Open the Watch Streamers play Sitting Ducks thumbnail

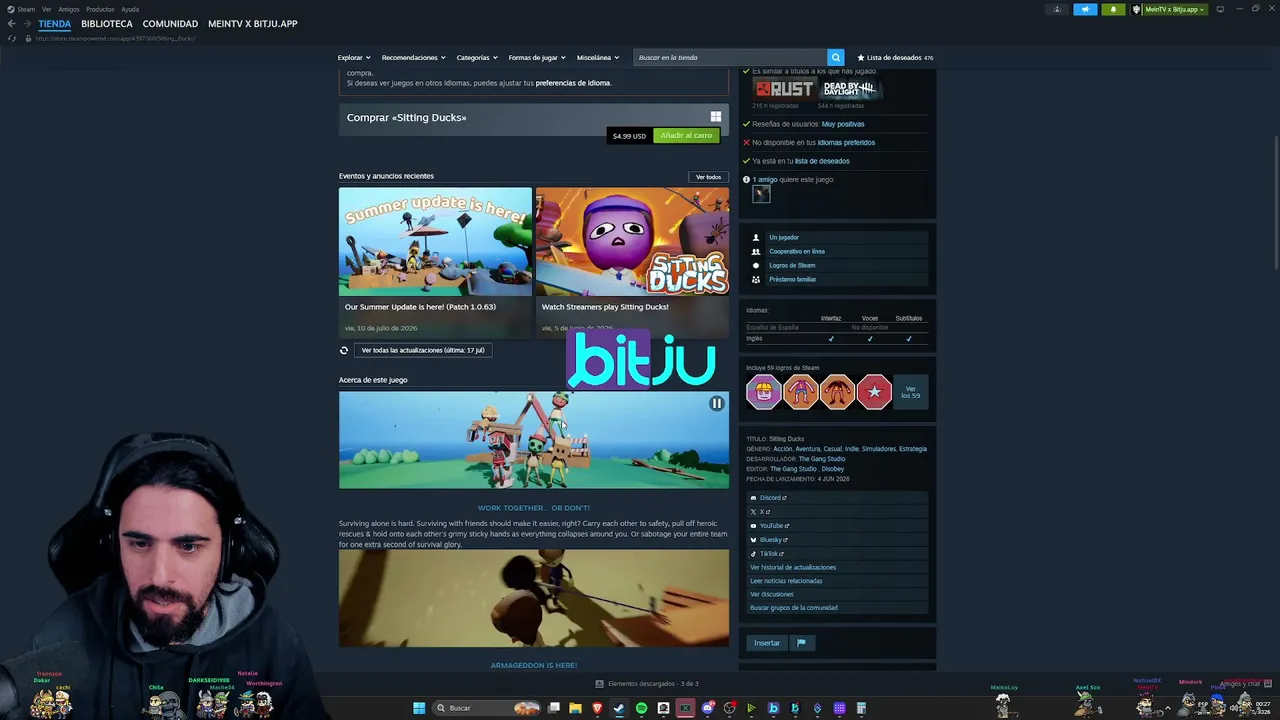tap(632, 241)
